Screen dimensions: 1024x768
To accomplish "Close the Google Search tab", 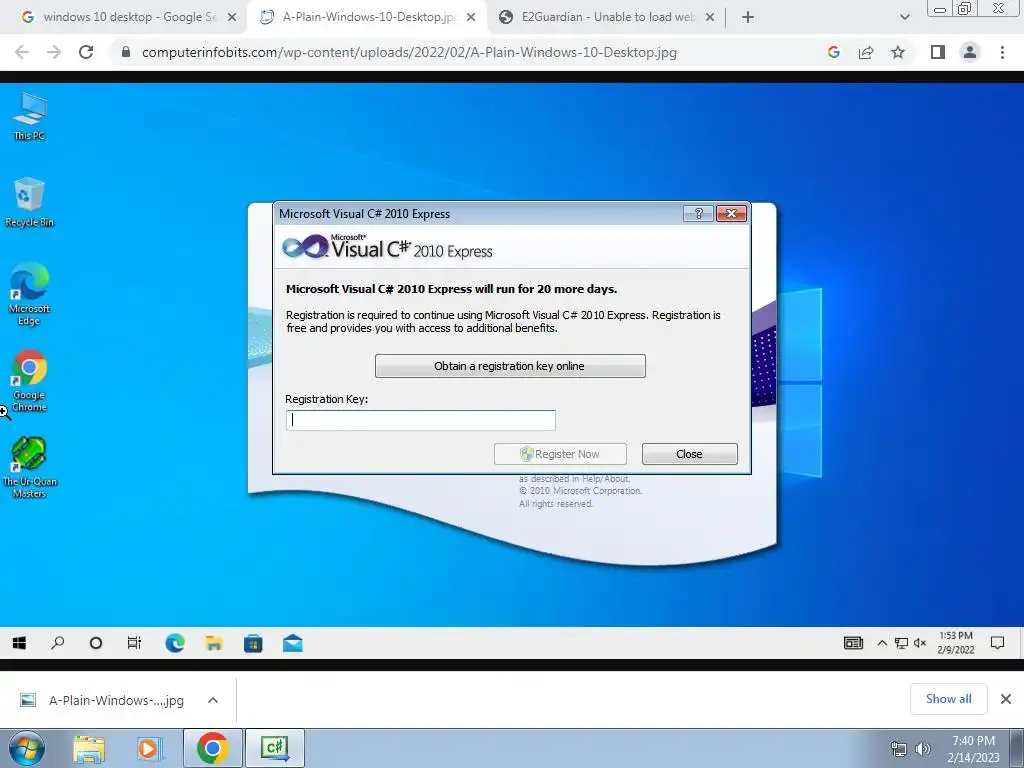I will click(x=232, y=17).
